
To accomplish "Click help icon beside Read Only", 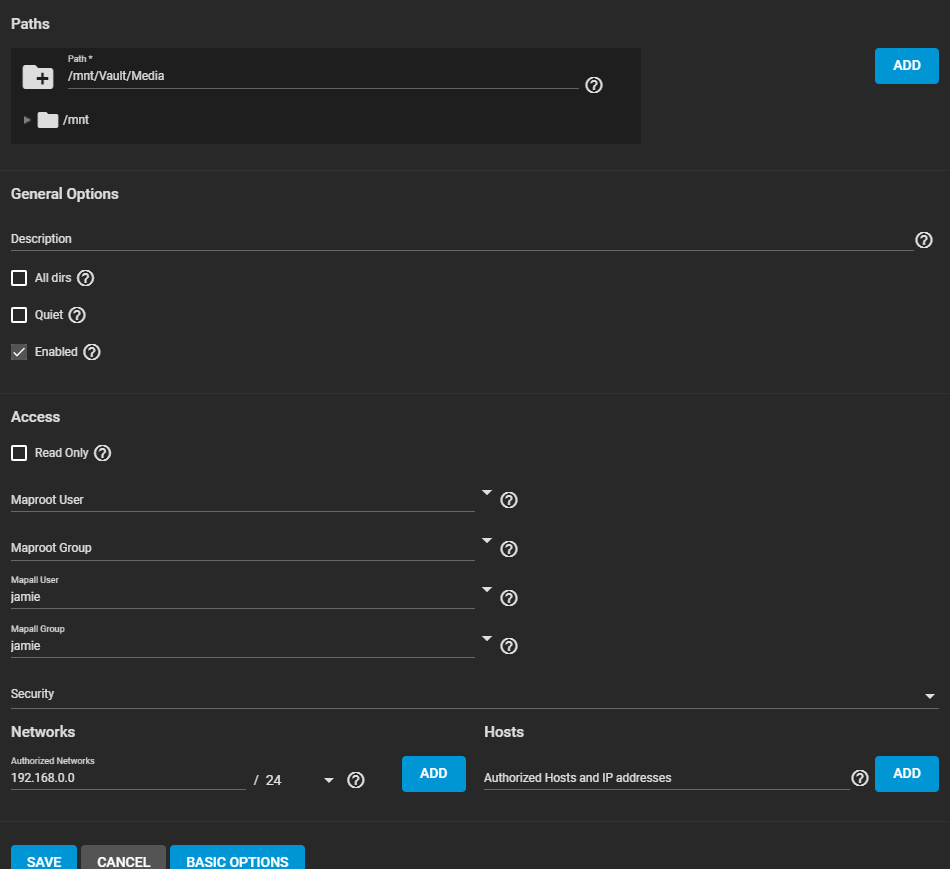I will (102, 453).
